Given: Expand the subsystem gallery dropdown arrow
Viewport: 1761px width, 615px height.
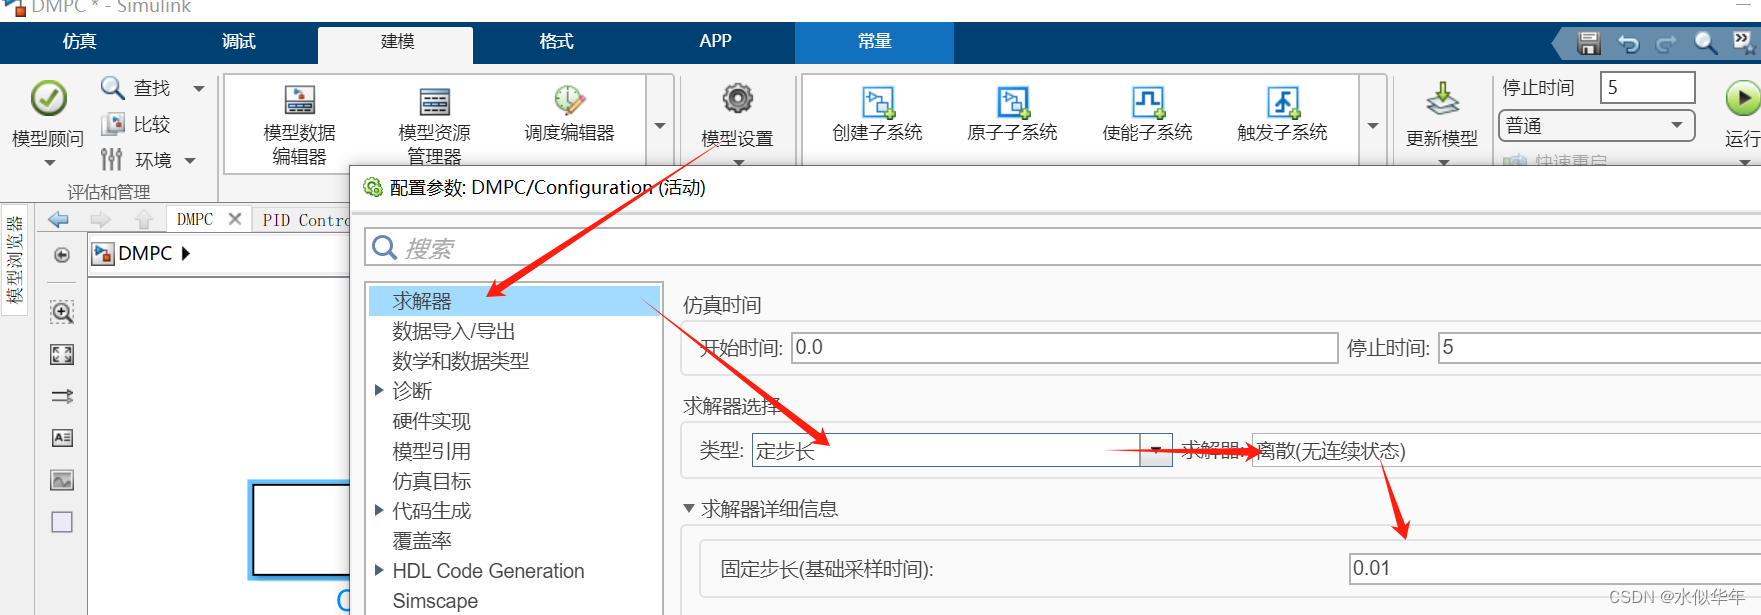Looking at the screenshot, I should [1373, 126].
